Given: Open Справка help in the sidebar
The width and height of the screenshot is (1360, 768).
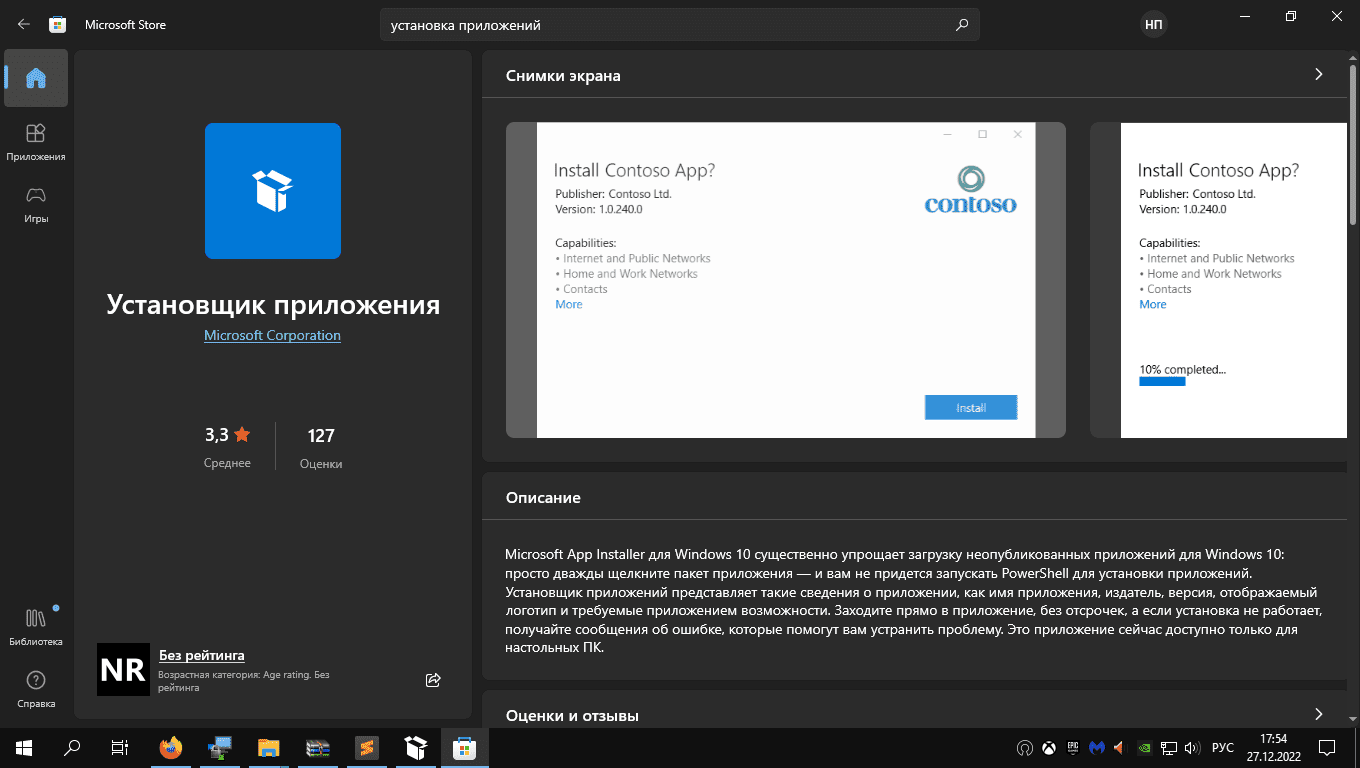Looking at the screenshot, I should tap(36, 689).
